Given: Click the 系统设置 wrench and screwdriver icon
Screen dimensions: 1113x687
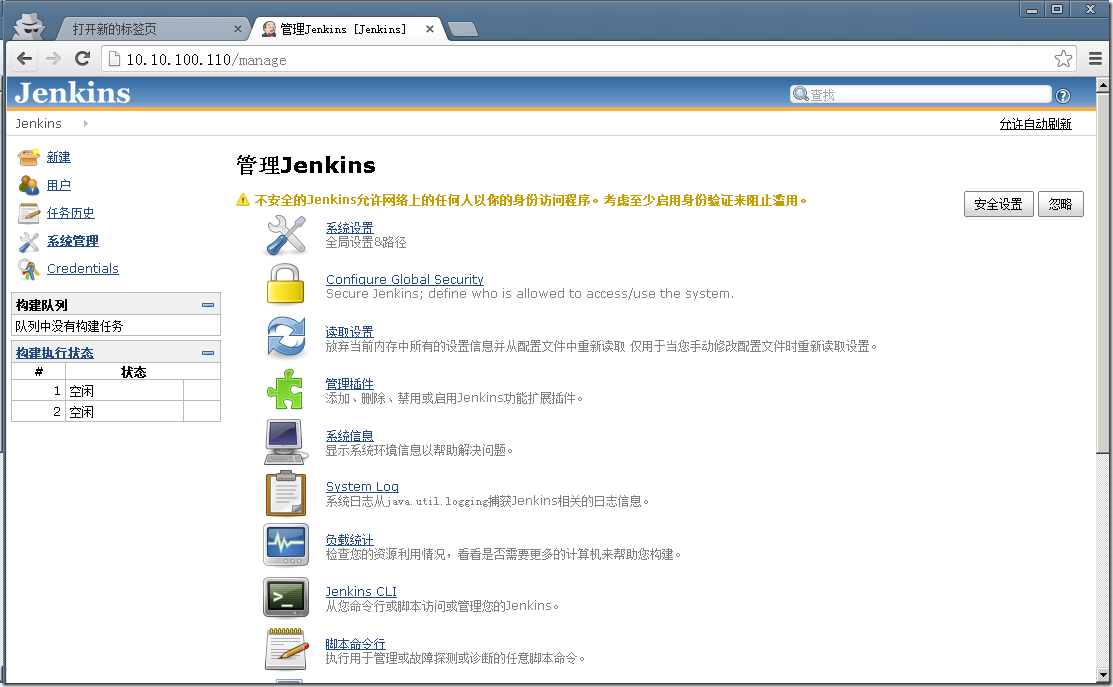Looking at the screenshot, I should pos(286,235).
